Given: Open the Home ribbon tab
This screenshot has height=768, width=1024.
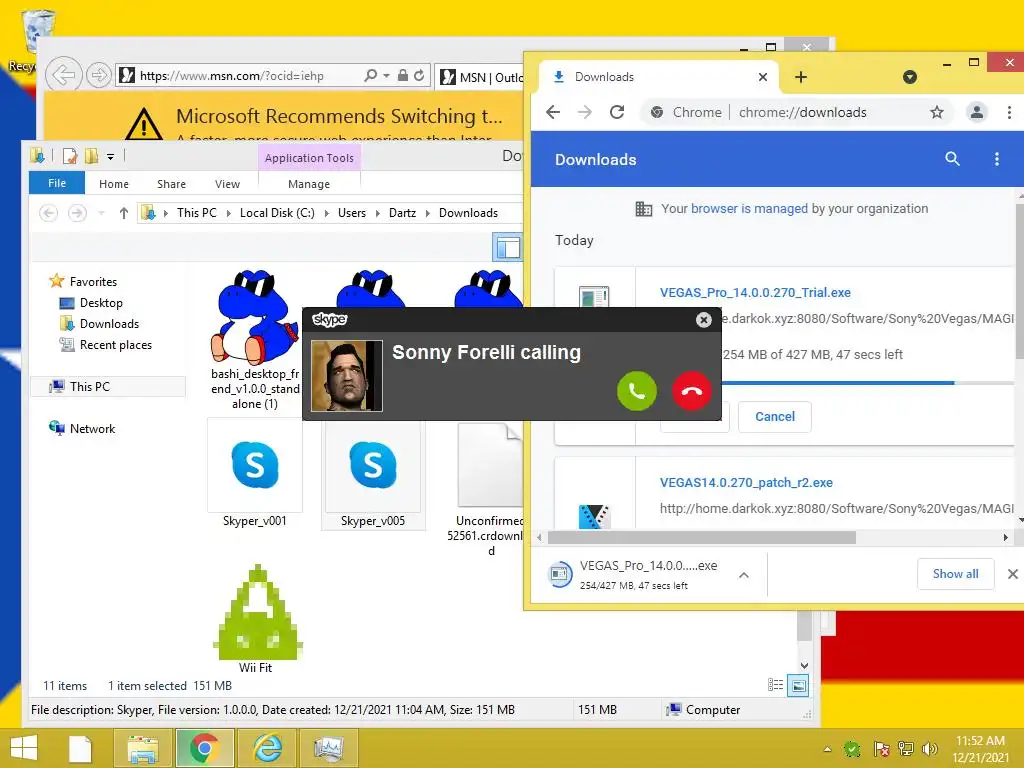Looking at the screenshot, I should point(114,184).
